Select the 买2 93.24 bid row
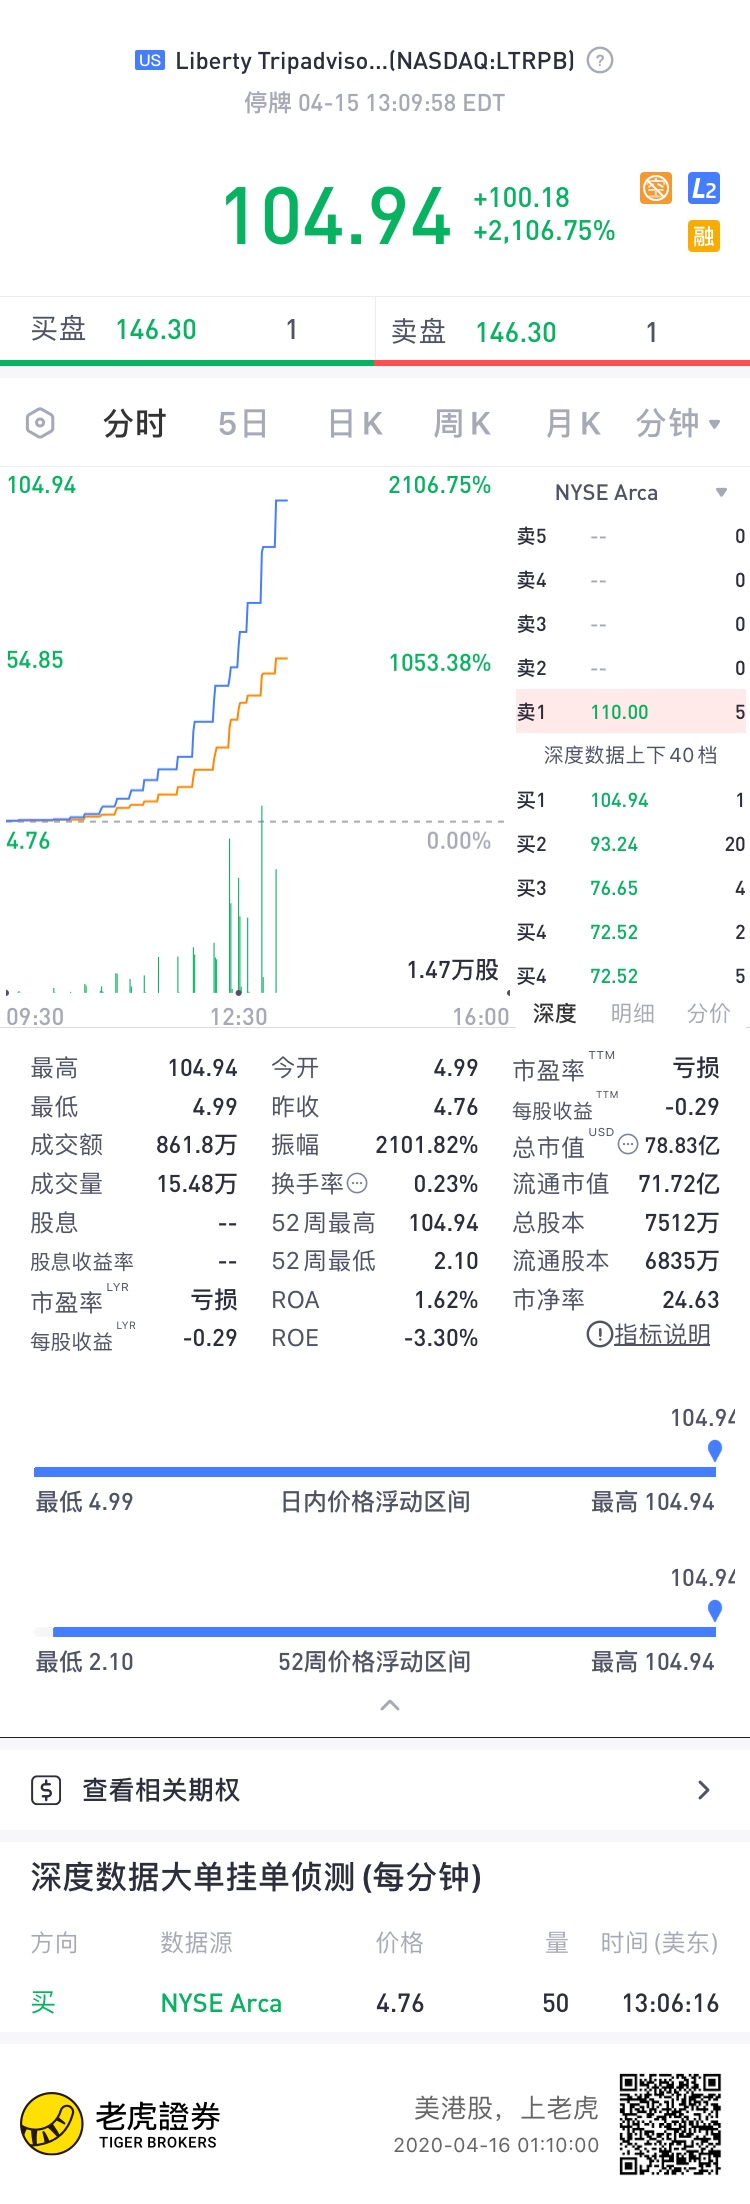 [631, 844]
